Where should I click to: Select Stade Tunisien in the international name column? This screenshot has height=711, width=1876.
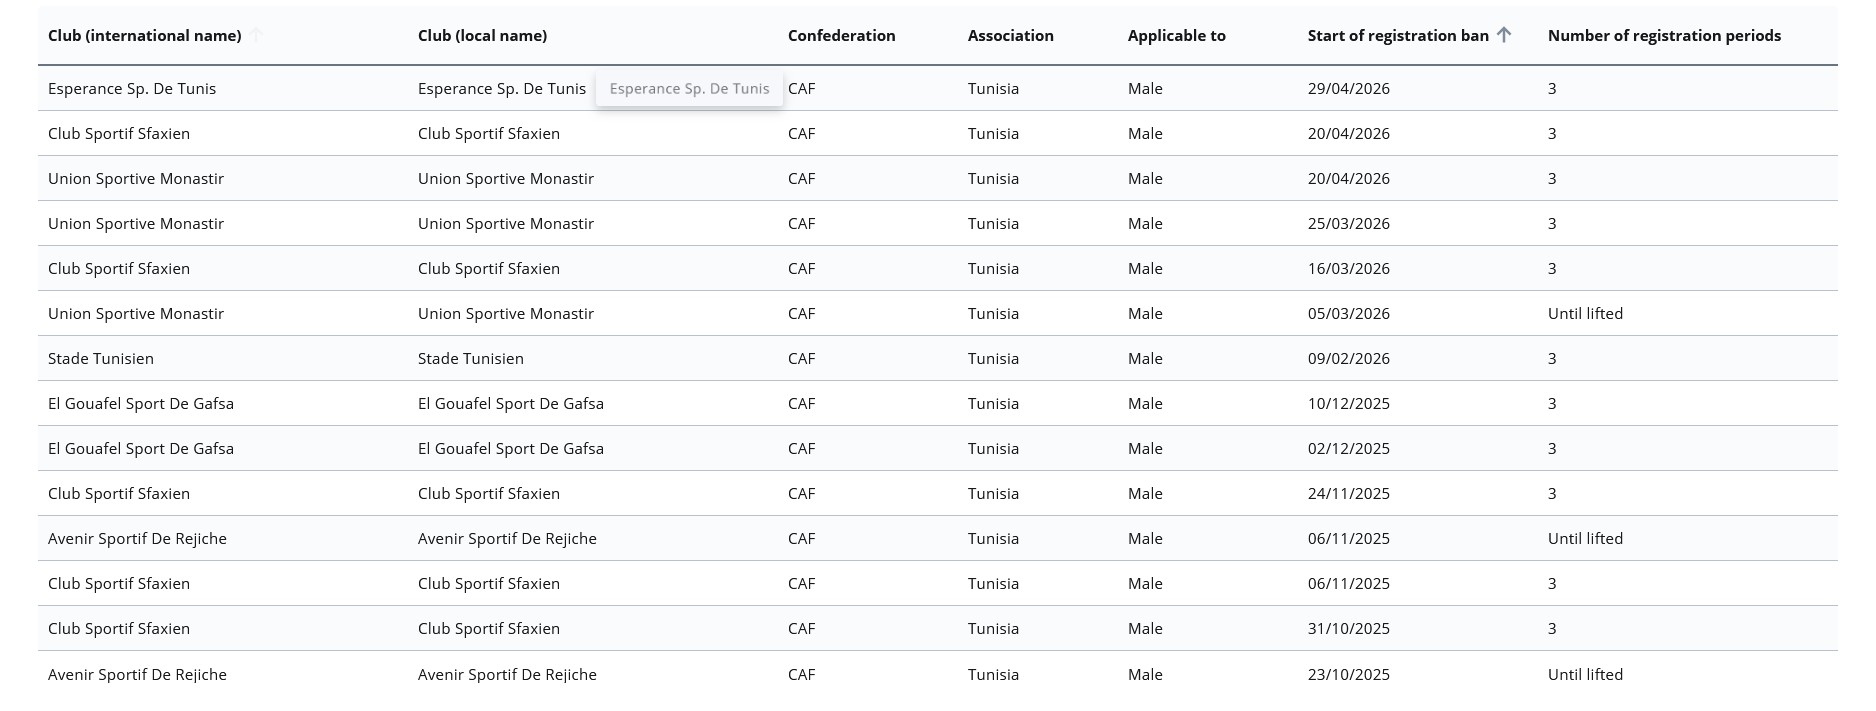click(x=101, y=359)
